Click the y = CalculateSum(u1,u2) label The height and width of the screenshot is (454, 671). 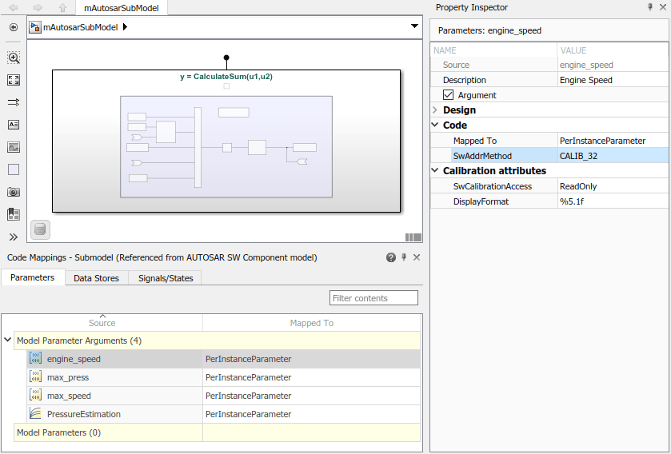(226, 76)
